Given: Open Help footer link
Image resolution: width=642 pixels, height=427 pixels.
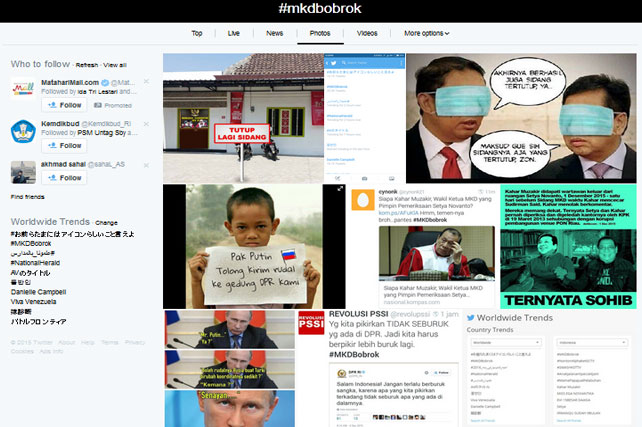Looking at the screenshot, I should click(88, 342).
